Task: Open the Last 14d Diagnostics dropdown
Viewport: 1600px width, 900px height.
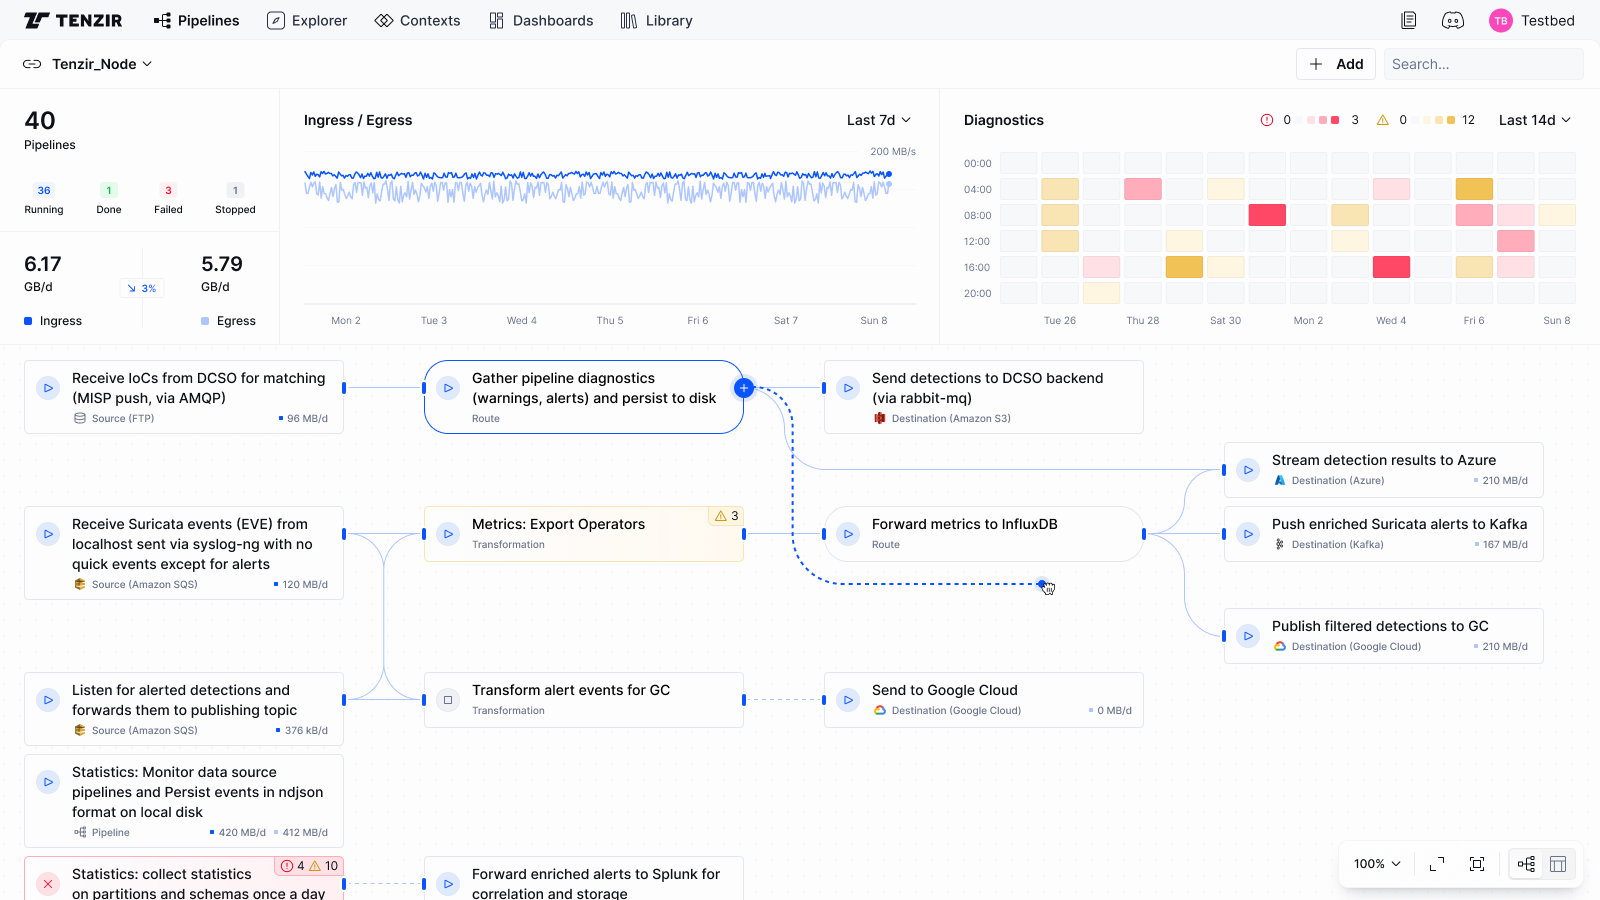Action: 1533,119
